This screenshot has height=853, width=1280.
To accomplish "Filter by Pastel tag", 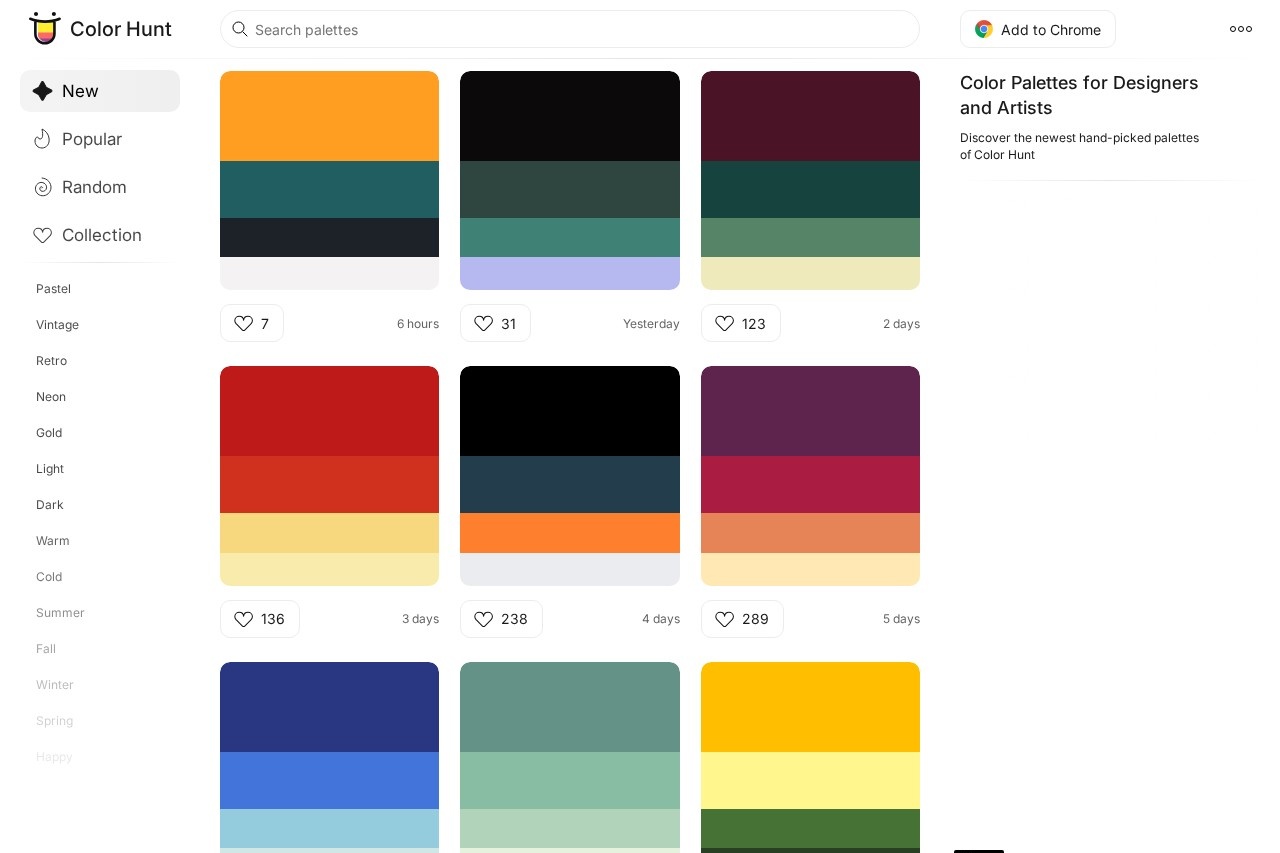I will [53, 289].
